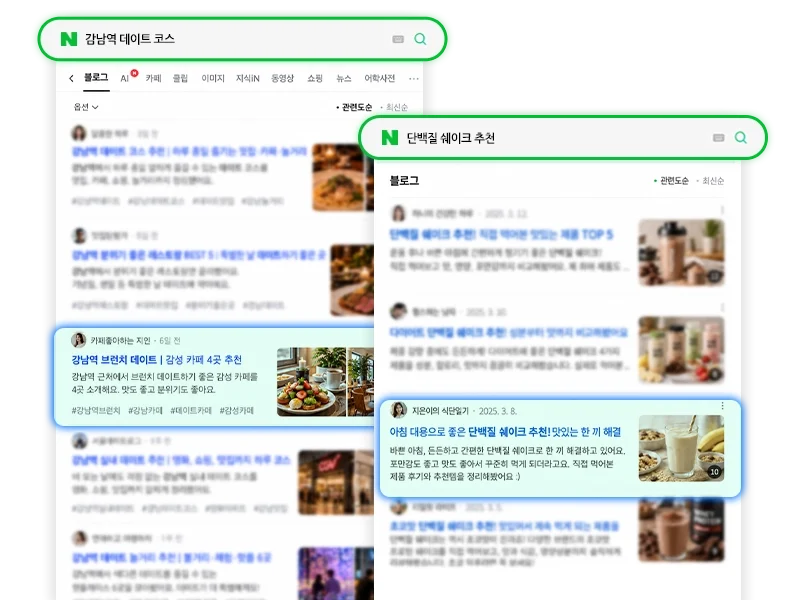Open blog name 카페좋아하는 지인
Image resolution: width=800 pixels, height=600 pixels.
pos(120,340)
